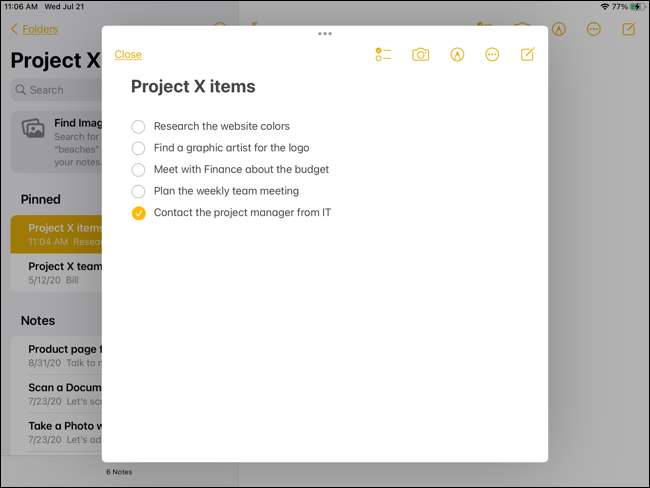Image resolution: width=650 pixels, height=488 pixels.
Task: Open the more options ellipsis in the note popup
Action: click(492, 54)
